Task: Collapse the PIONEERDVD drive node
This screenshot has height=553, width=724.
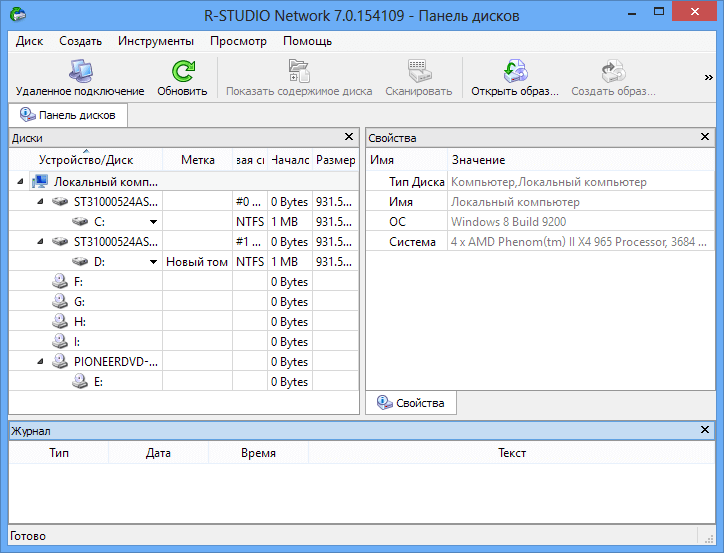Action: pyautogui.click(x=40, y=361)
